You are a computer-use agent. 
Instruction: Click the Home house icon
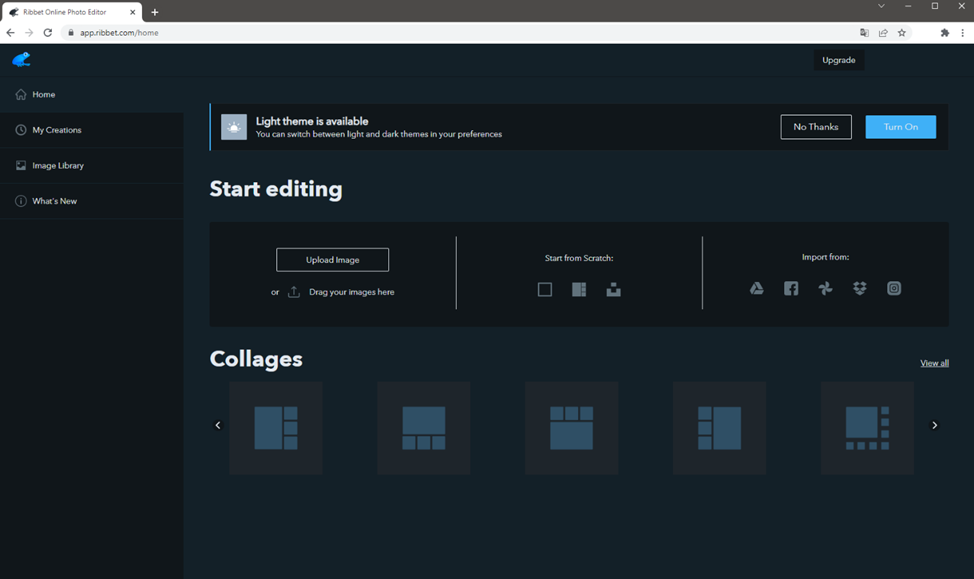point(20,94)
